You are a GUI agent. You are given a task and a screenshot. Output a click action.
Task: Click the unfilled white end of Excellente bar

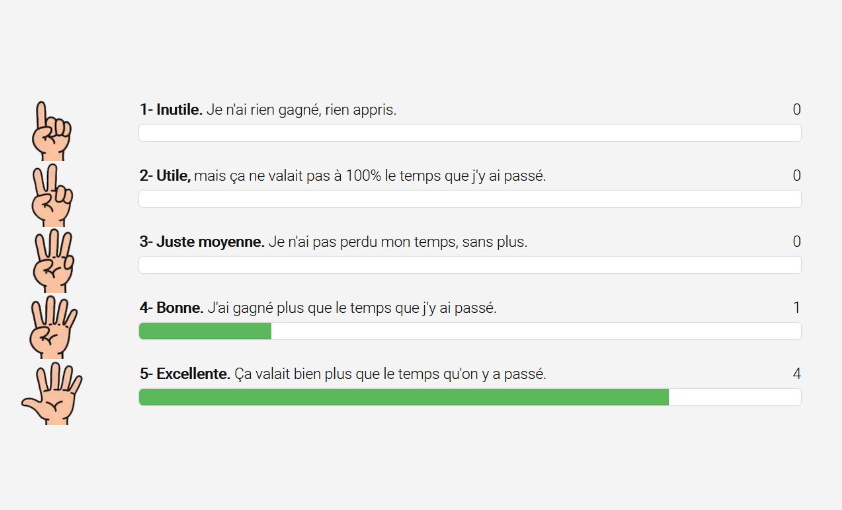click(x=735, y=397)
